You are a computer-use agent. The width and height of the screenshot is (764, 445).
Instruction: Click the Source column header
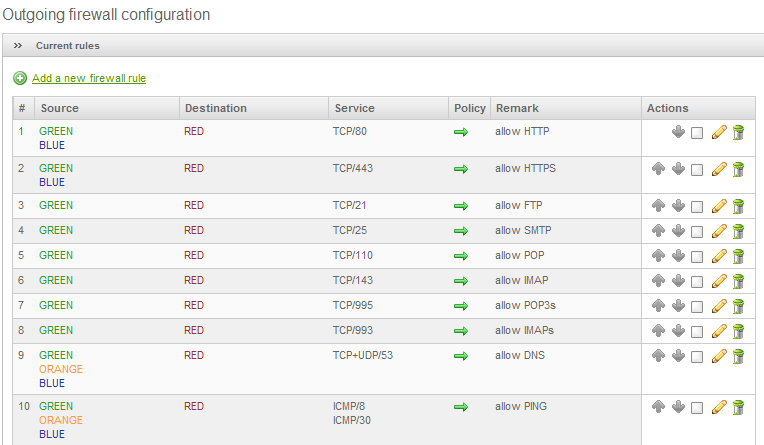coord(58,108)
